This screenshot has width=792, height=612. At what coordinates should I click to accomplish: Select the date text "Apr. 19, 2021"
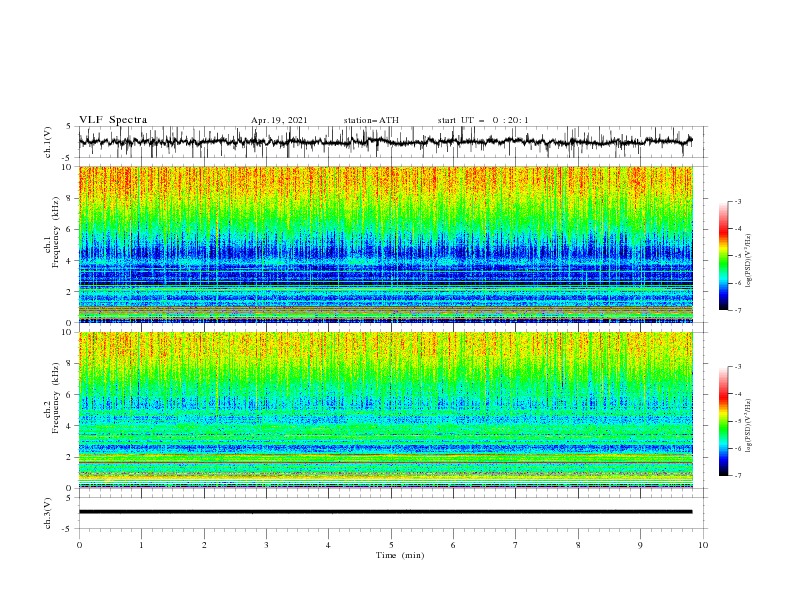tap(279, 120)
